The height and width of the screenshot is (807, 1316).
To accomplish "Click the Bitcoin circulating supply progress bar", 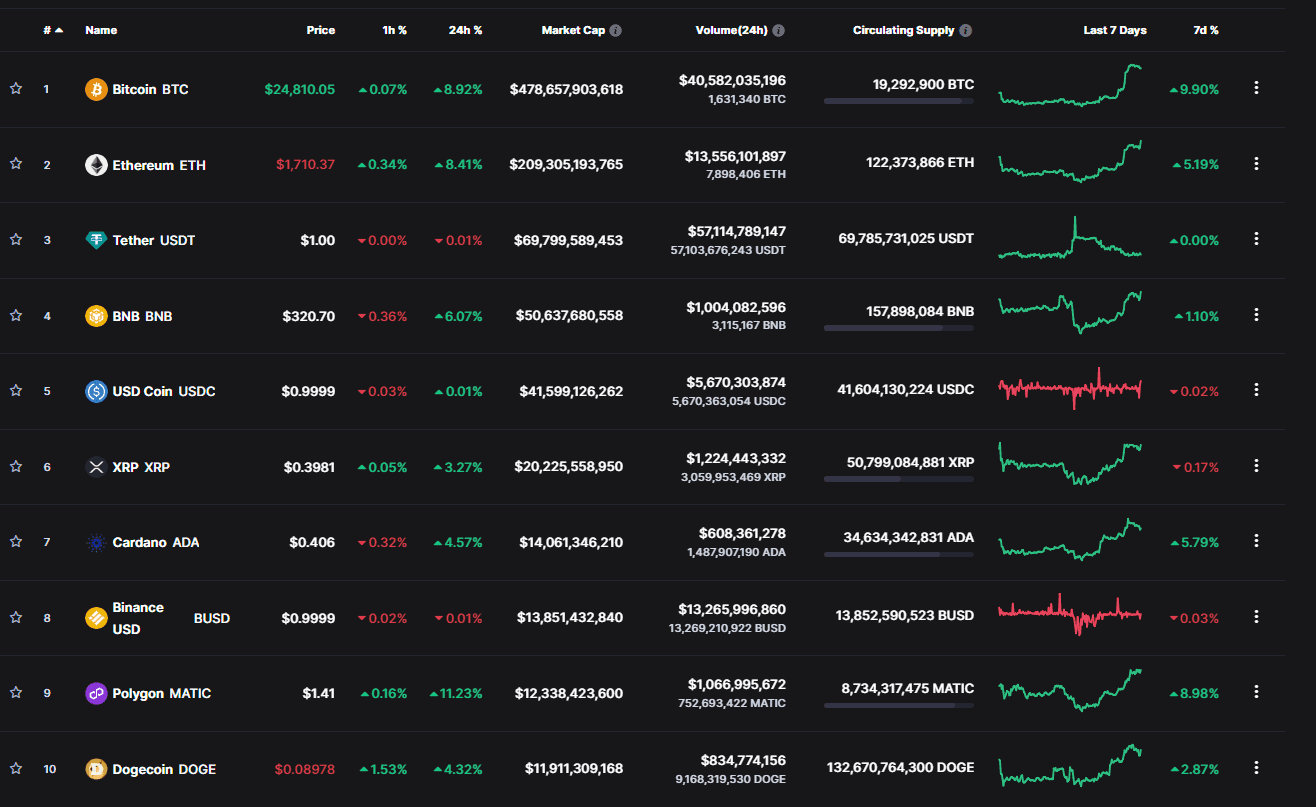I will point(898,101).
